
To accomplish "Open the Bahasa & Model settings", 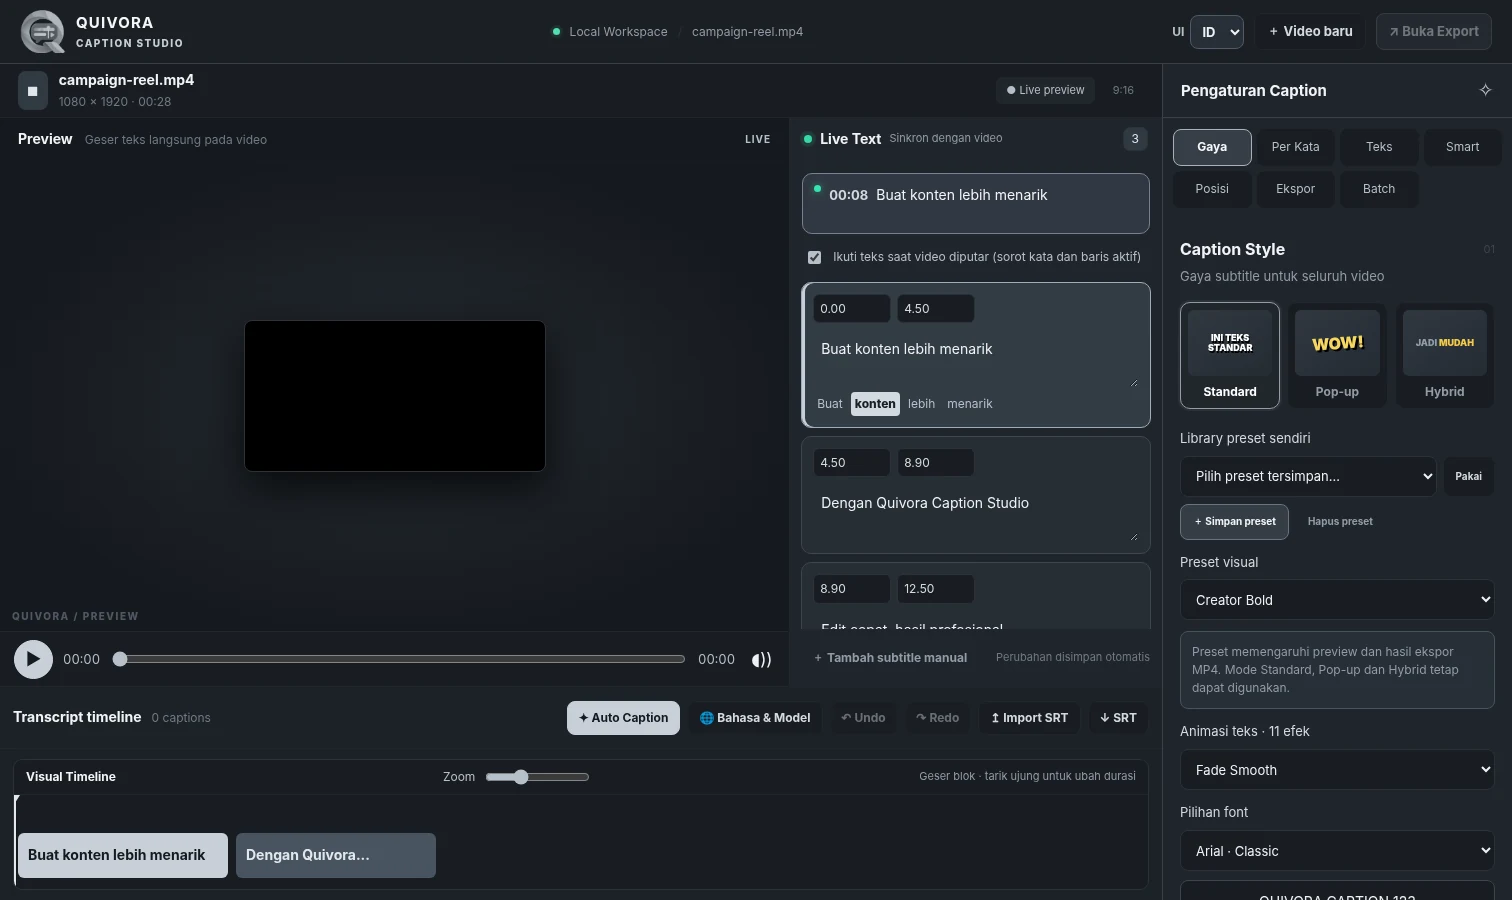I will coord(755,718).
